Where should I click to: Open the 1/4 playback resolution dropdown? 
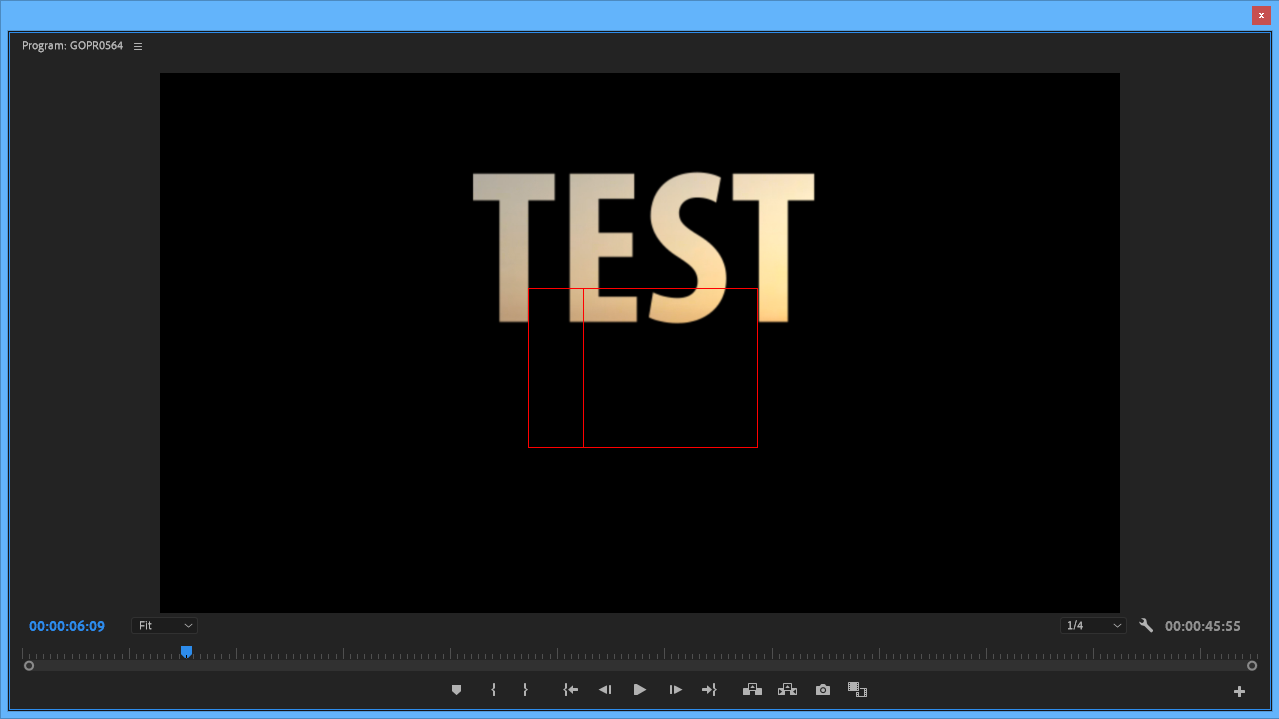tap(1093, 626)
